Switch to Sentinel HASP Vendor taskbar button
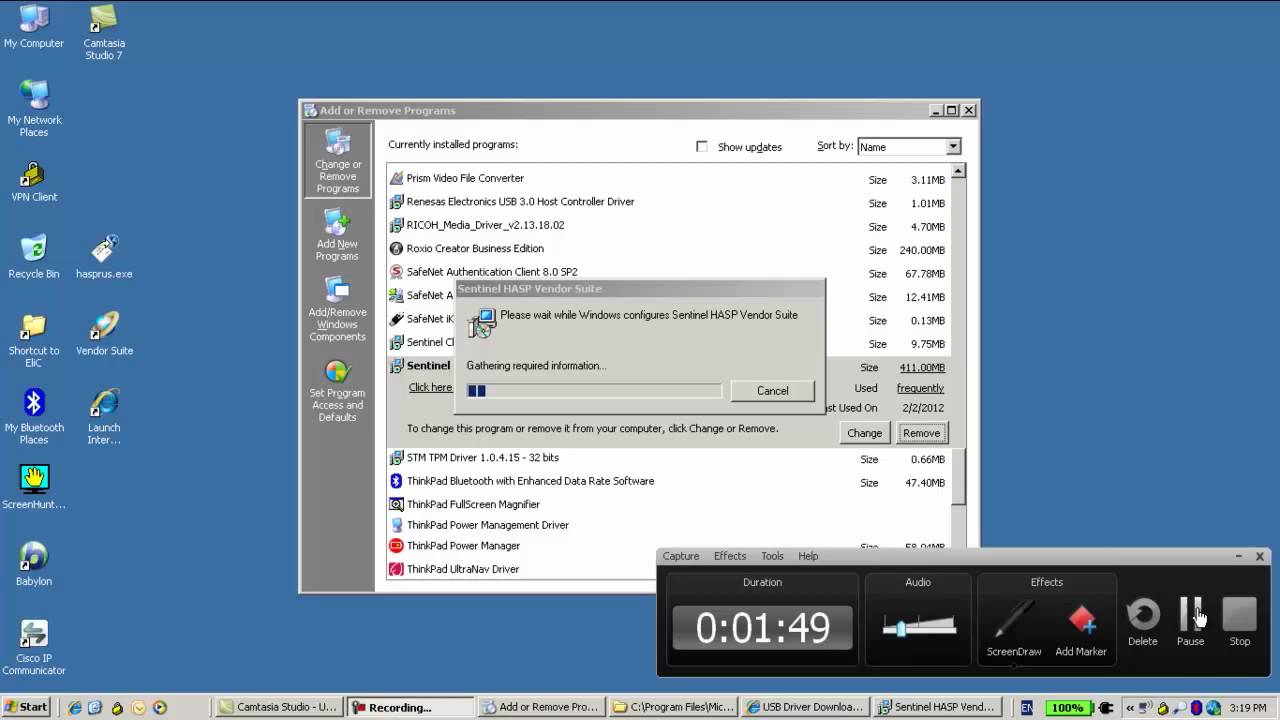The width and height of the screenshot is (1280, 720). (x=936, y=707)
